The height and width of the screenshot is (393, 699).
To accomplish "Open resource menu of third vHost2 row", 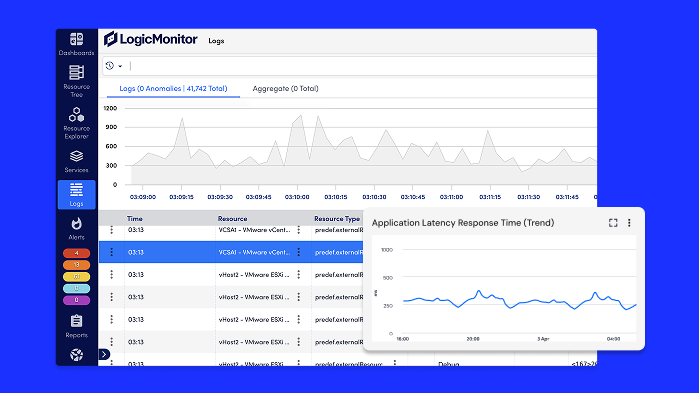I will [x=299, y=319].
